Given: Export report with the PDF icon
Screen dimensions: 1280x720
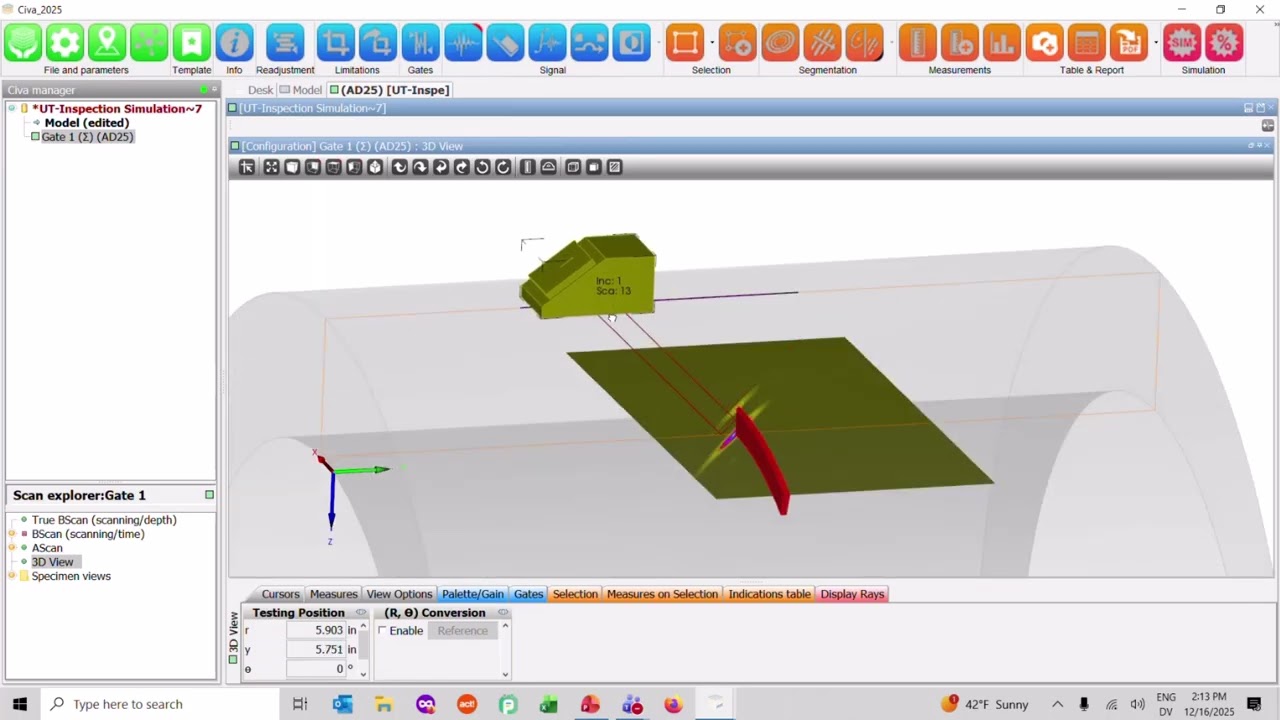Looking at the screenshot, I should pyautogui.click(x=1128, y=43).
